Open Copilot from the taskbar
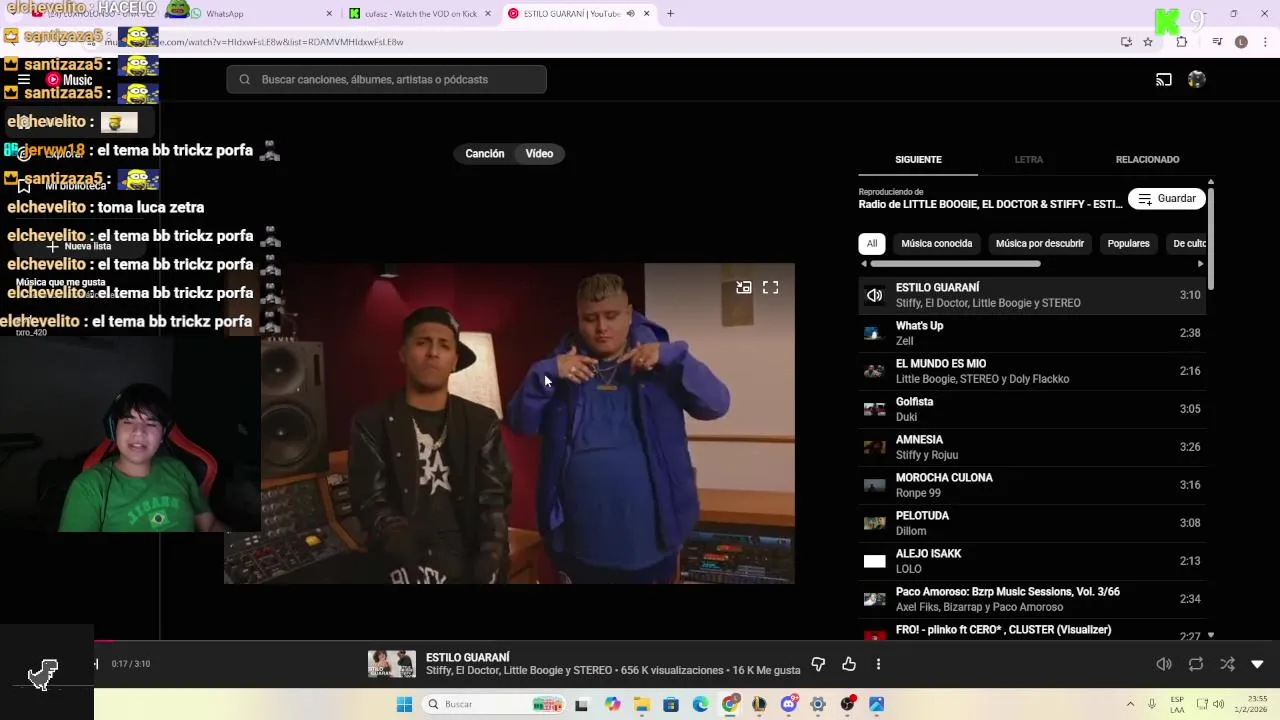This screenshot has width=1280, height=720. (x=612, y=705)
